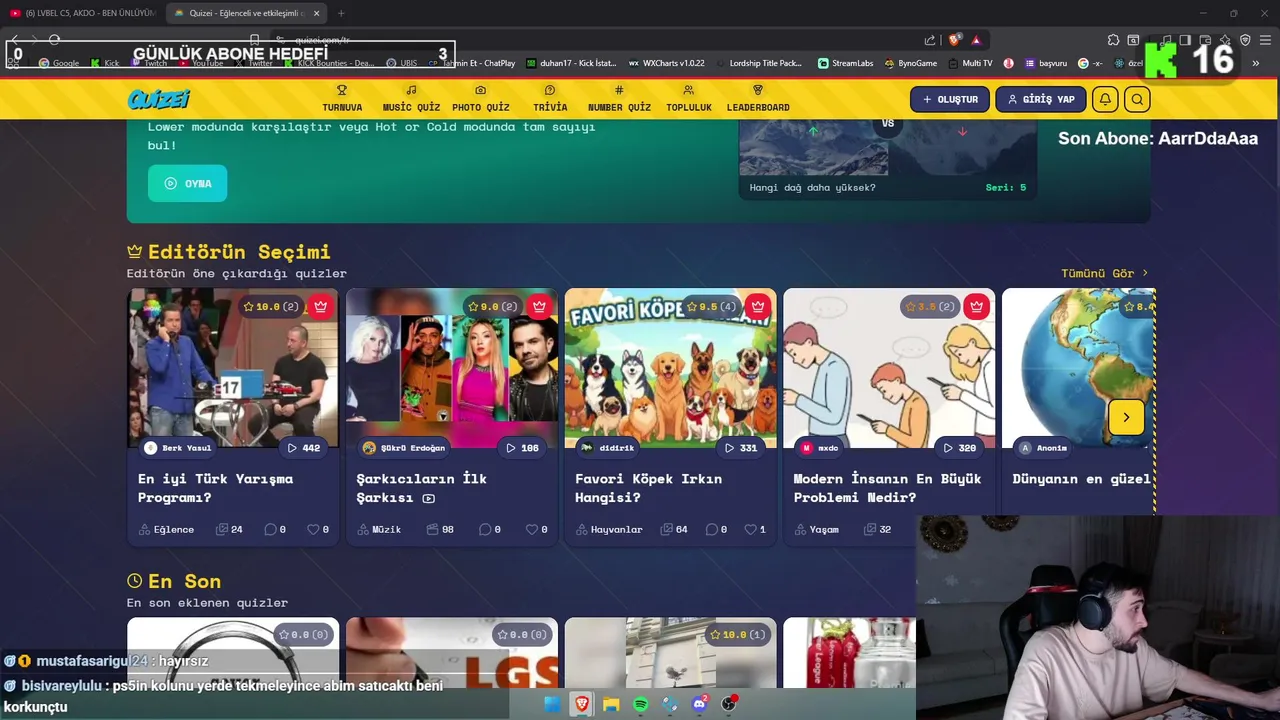The image size is (1280, 720).
Task: Open the Turkish game show quiz thumbnail
Action: [233, 367]
